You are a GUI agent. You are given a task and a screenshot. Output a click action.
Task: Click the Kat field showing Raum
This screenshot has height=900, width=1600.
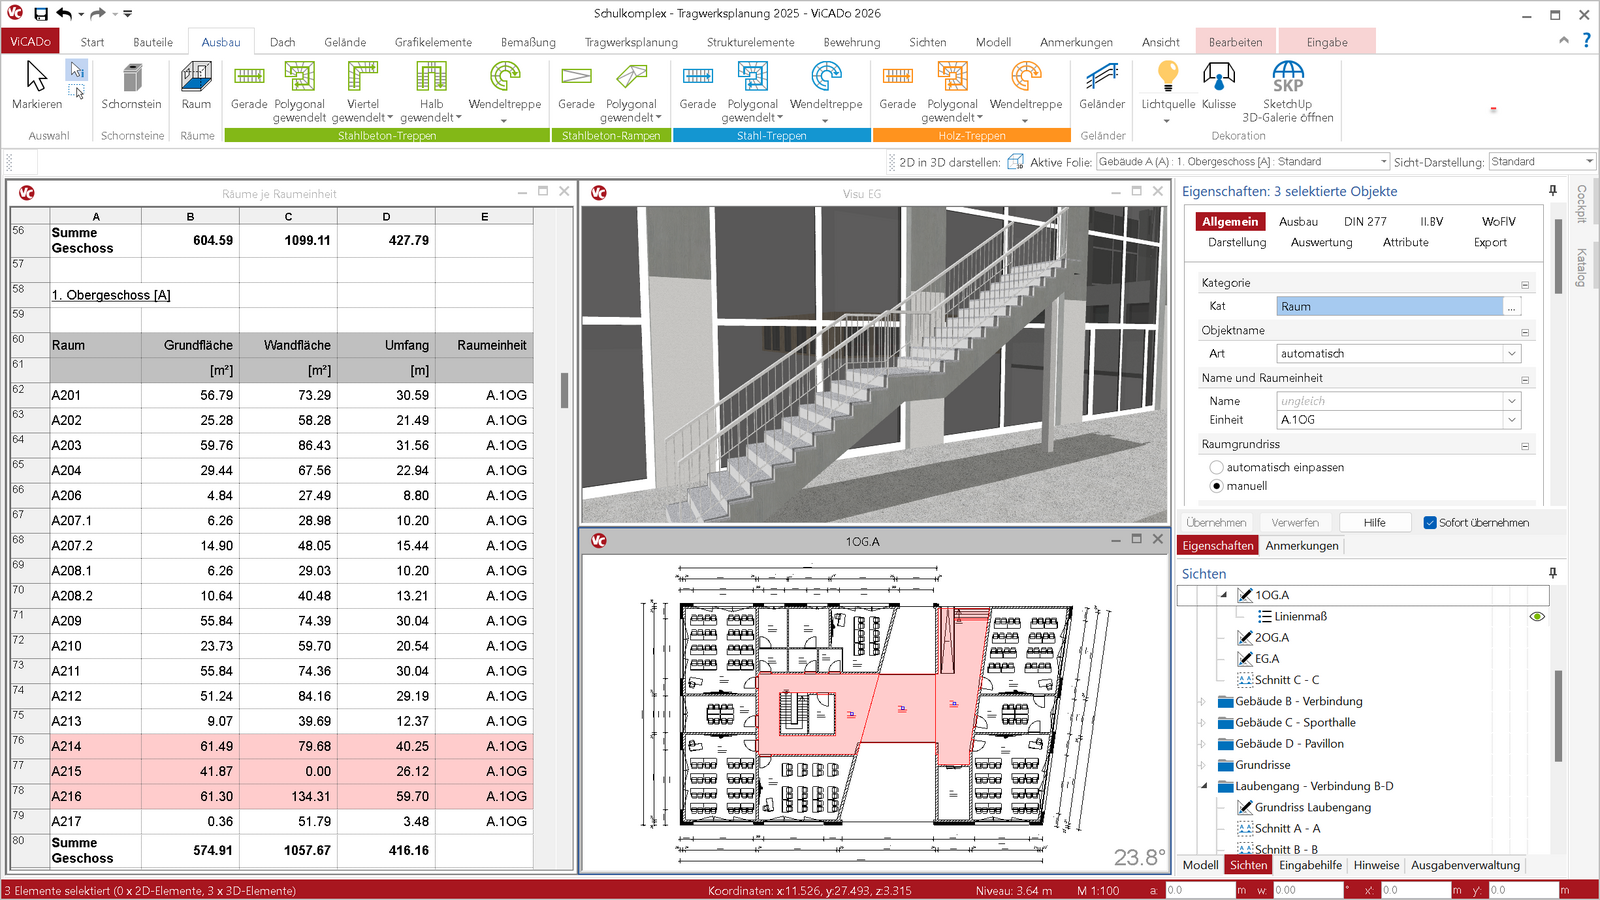[1389, 307]
